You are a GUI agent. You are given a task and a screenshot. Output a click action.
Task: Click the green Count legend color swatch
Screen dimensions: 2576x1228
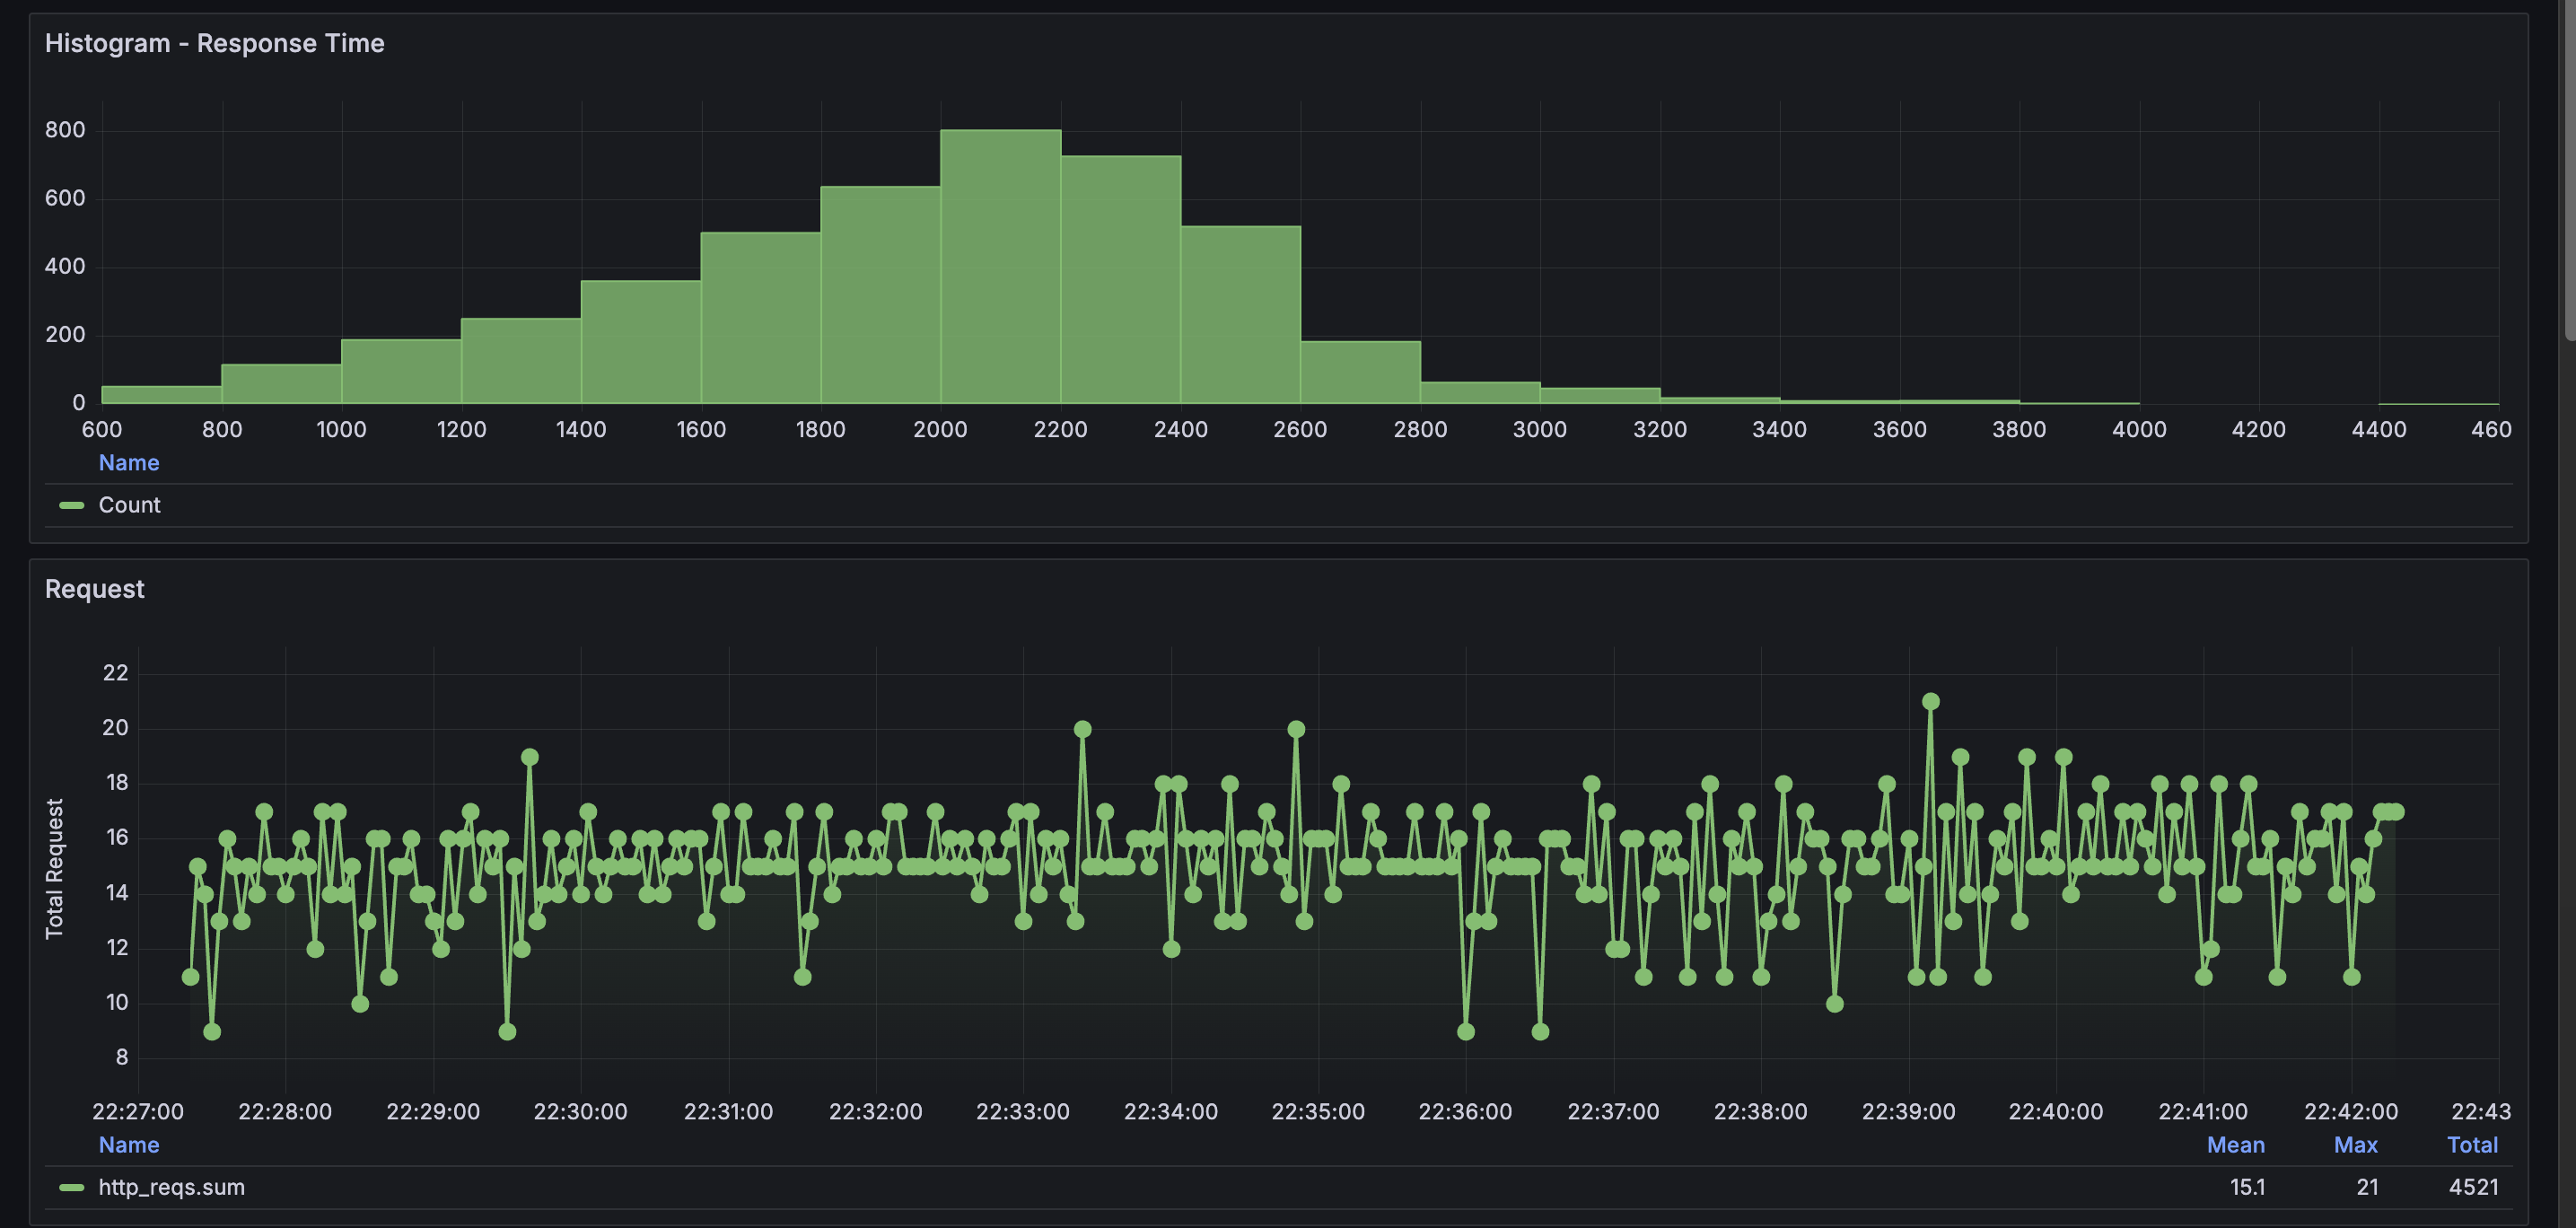click(x=72, y=505)
